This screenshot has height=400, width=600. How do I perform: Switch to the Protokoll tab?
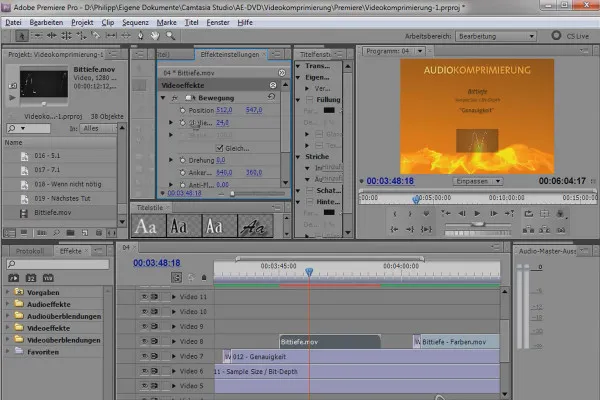(x=29, y=251)
